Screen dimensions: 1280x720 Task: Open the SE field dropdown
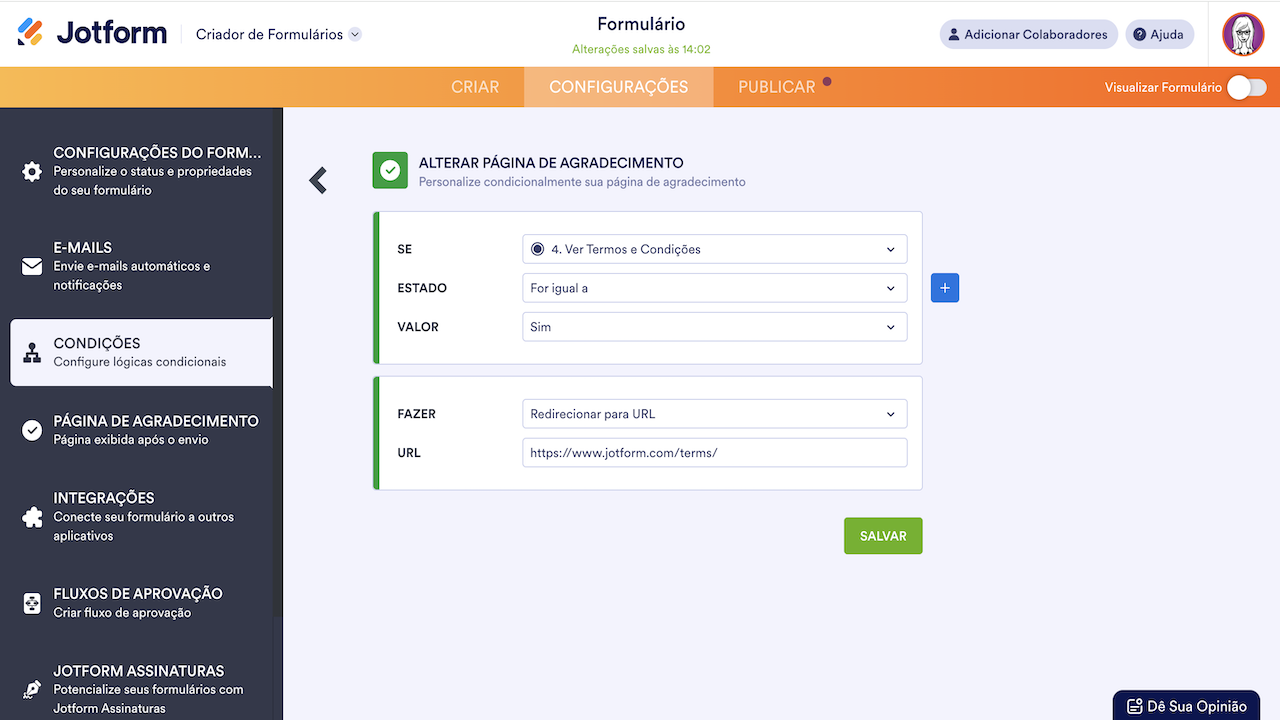[714, 249]
